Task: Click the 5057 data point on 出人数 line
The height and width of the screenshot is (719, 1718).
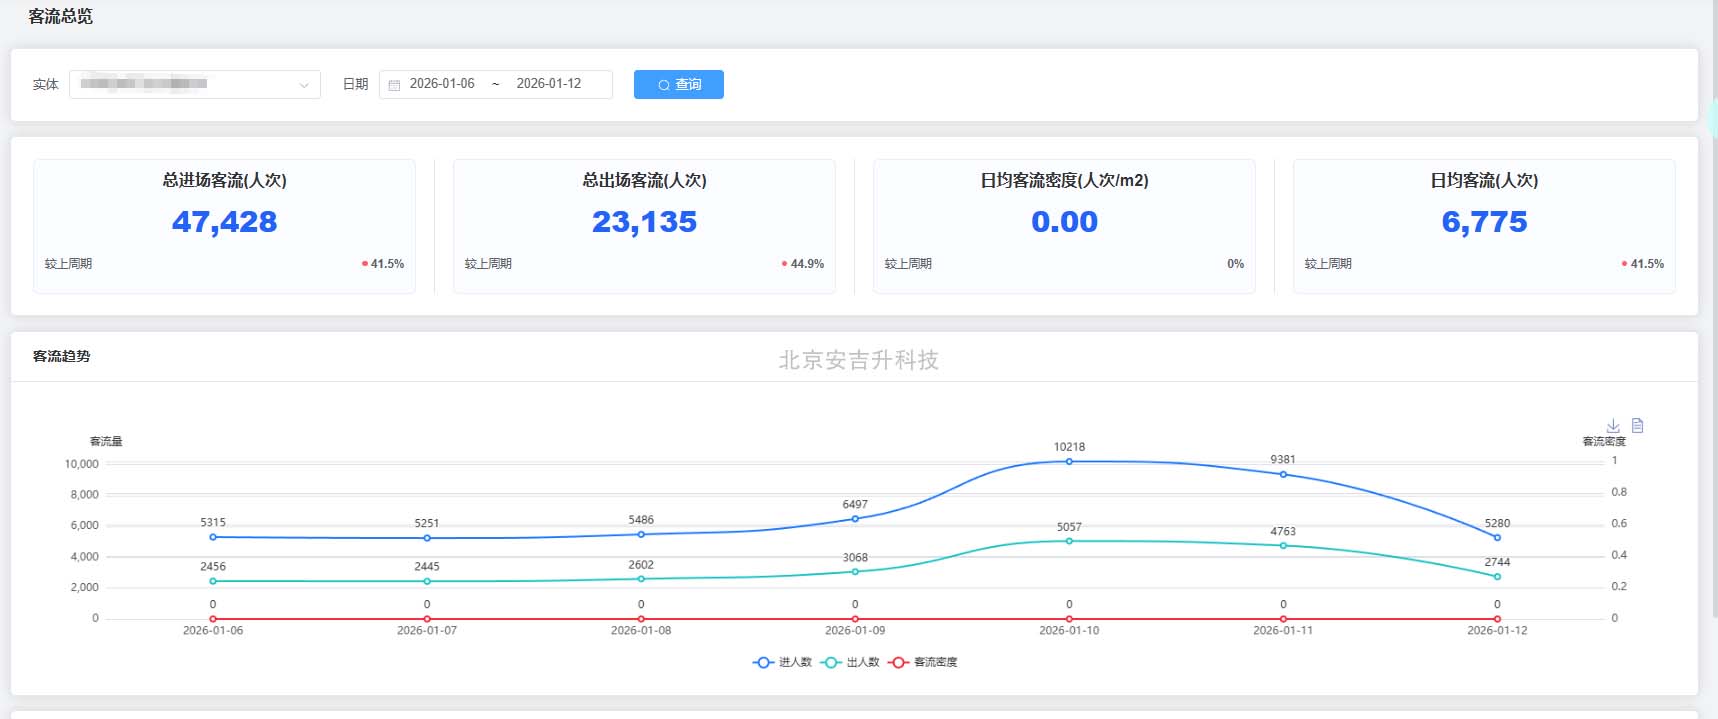Action: point(1069,541)
